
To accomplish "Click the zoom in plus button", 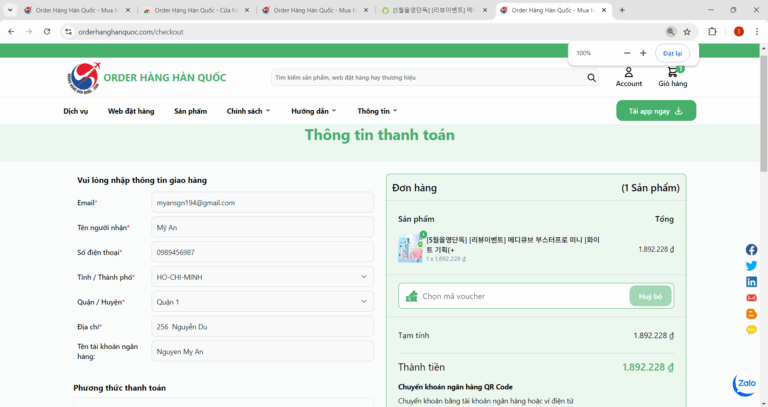I will pyautogui.click(x=643, y=53).
